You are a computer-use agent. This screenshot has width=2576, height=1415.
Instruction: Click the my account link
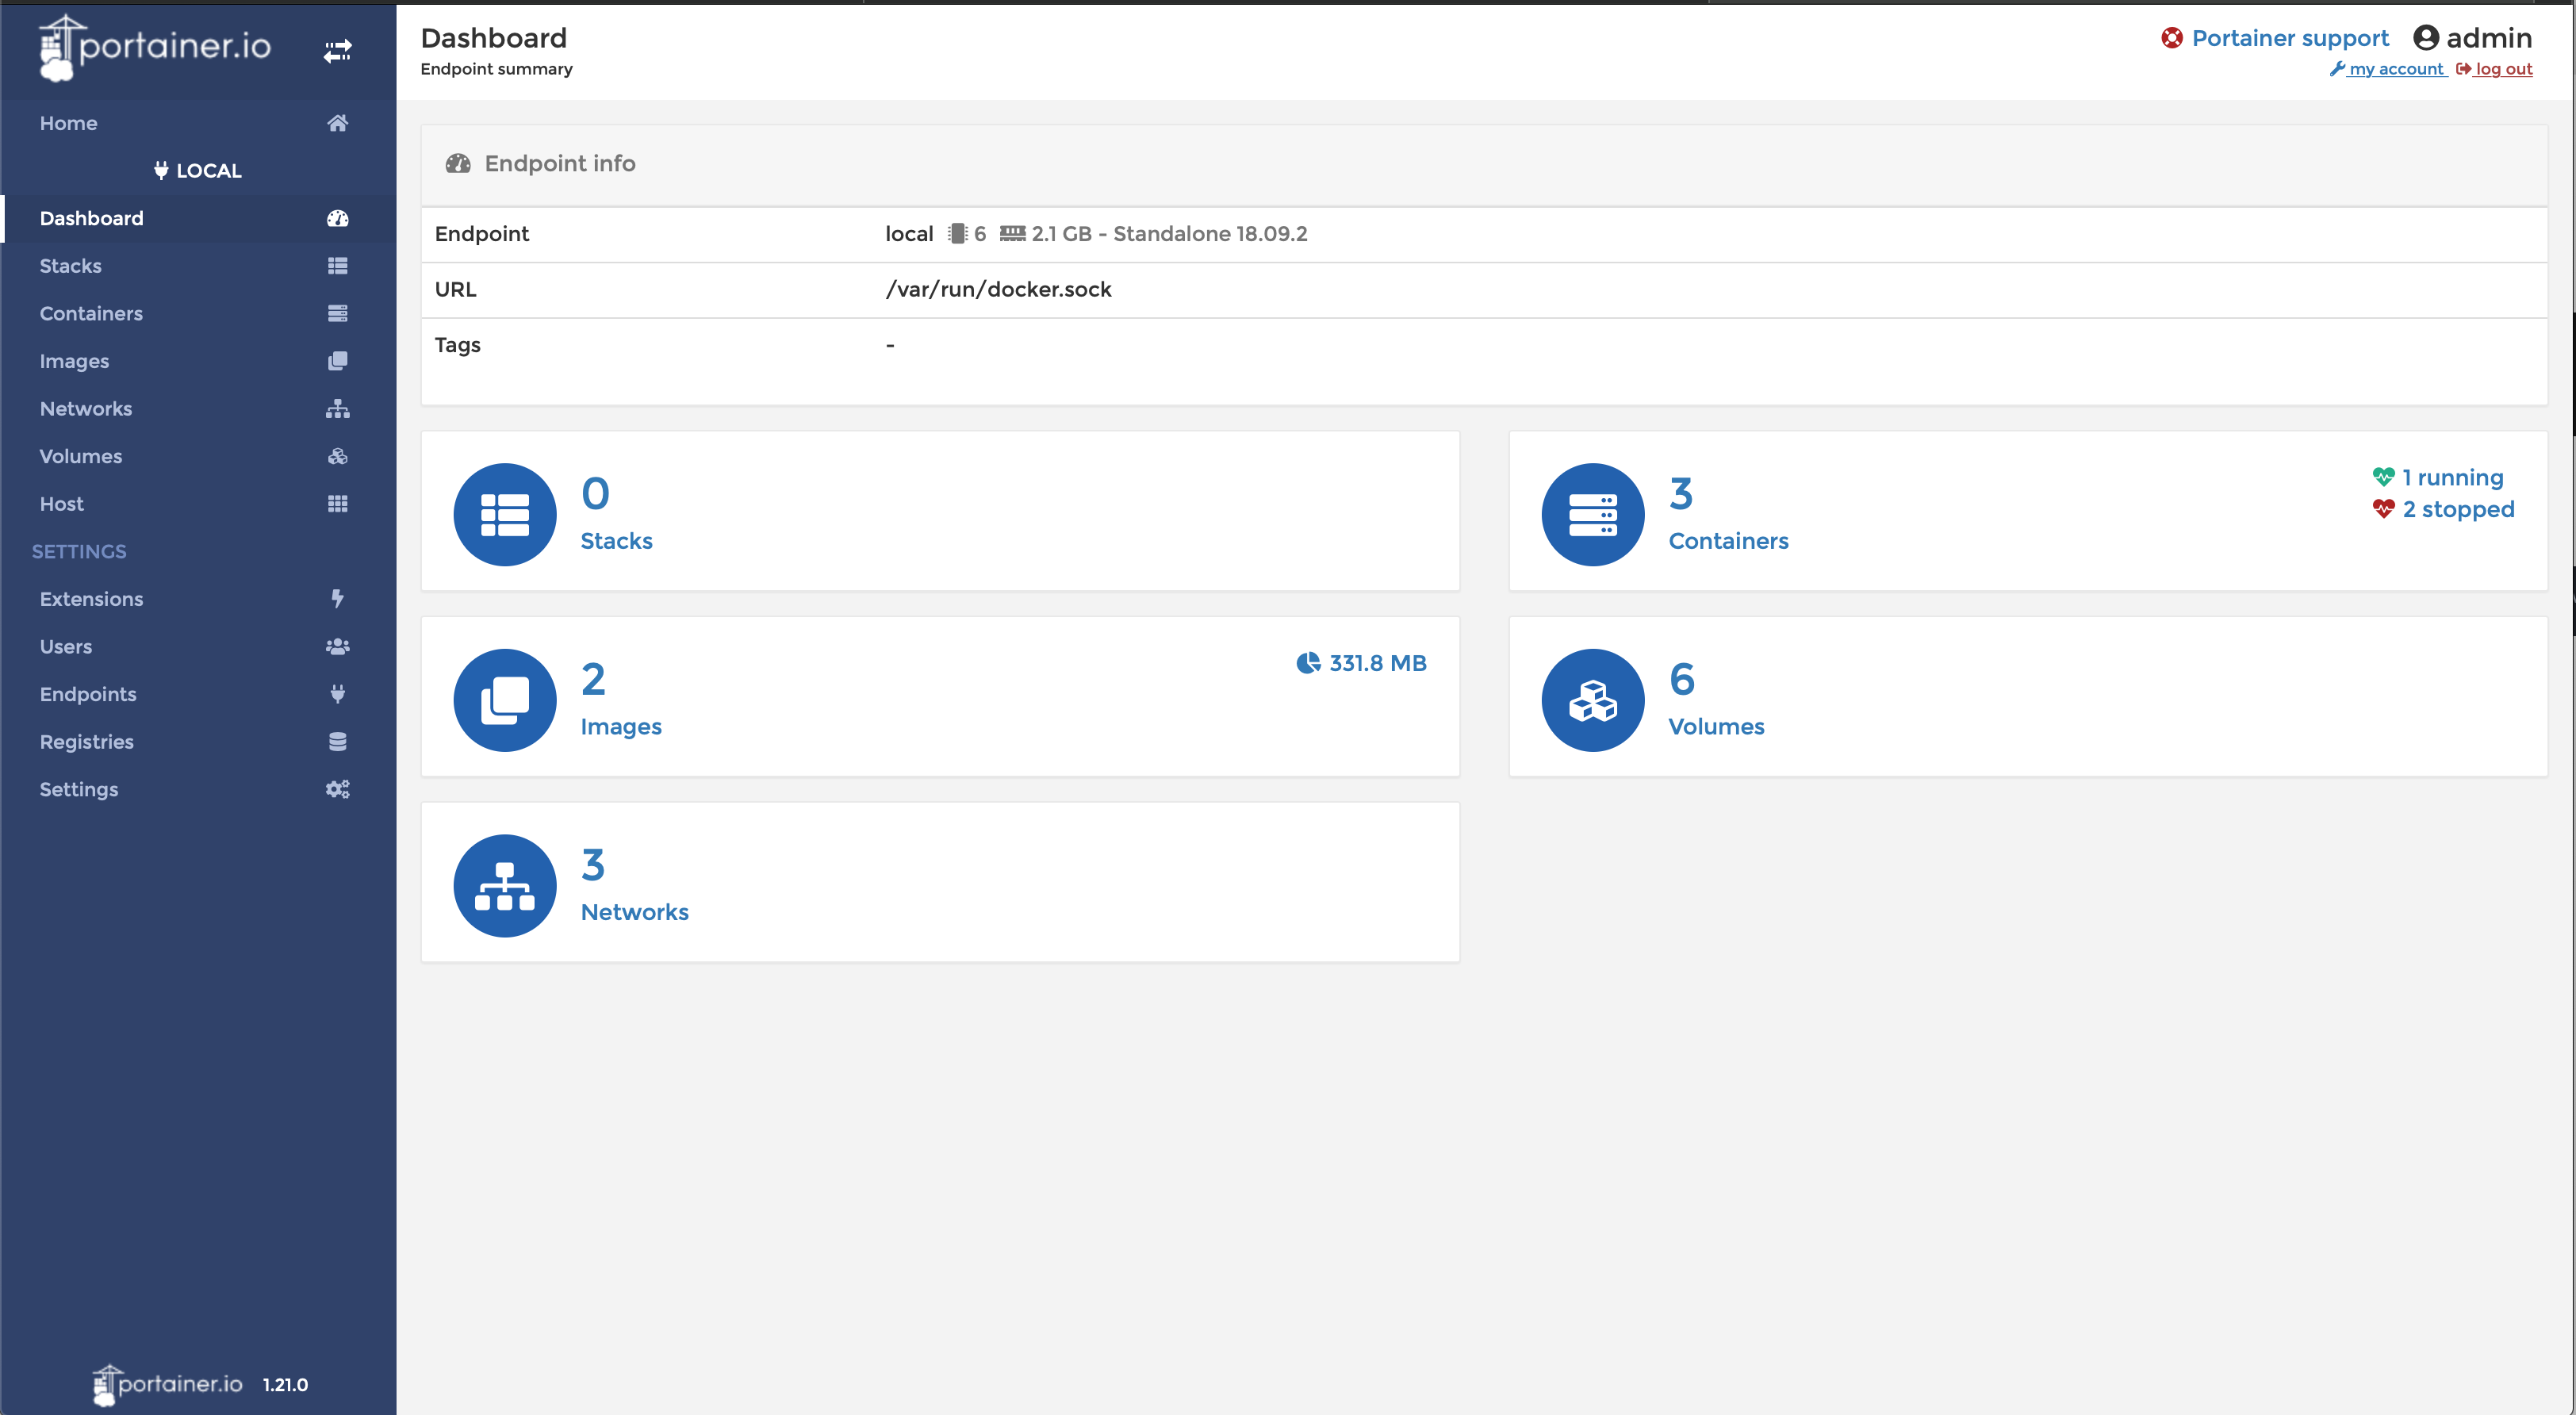(x=2395, y=69)
